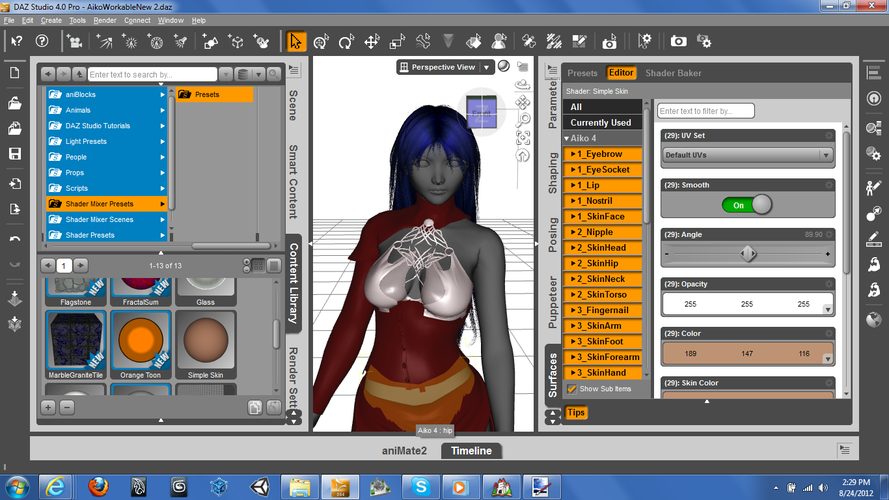Click the DrawStyle sphere icon in viewport
889x500 pixels.
click(503, 66)
